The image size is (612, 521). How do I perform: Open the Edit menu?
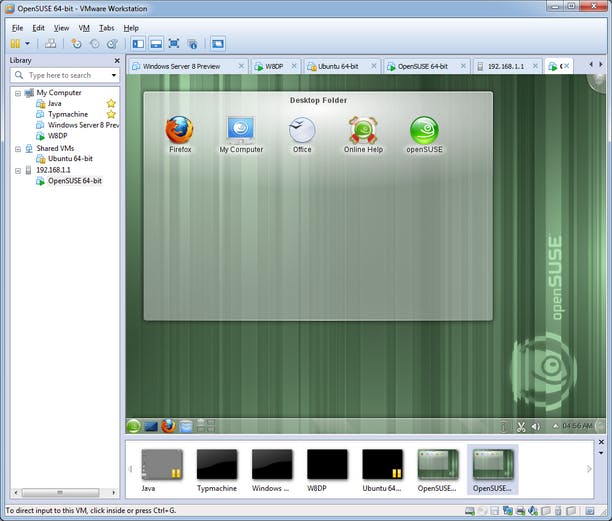point(38,28)
